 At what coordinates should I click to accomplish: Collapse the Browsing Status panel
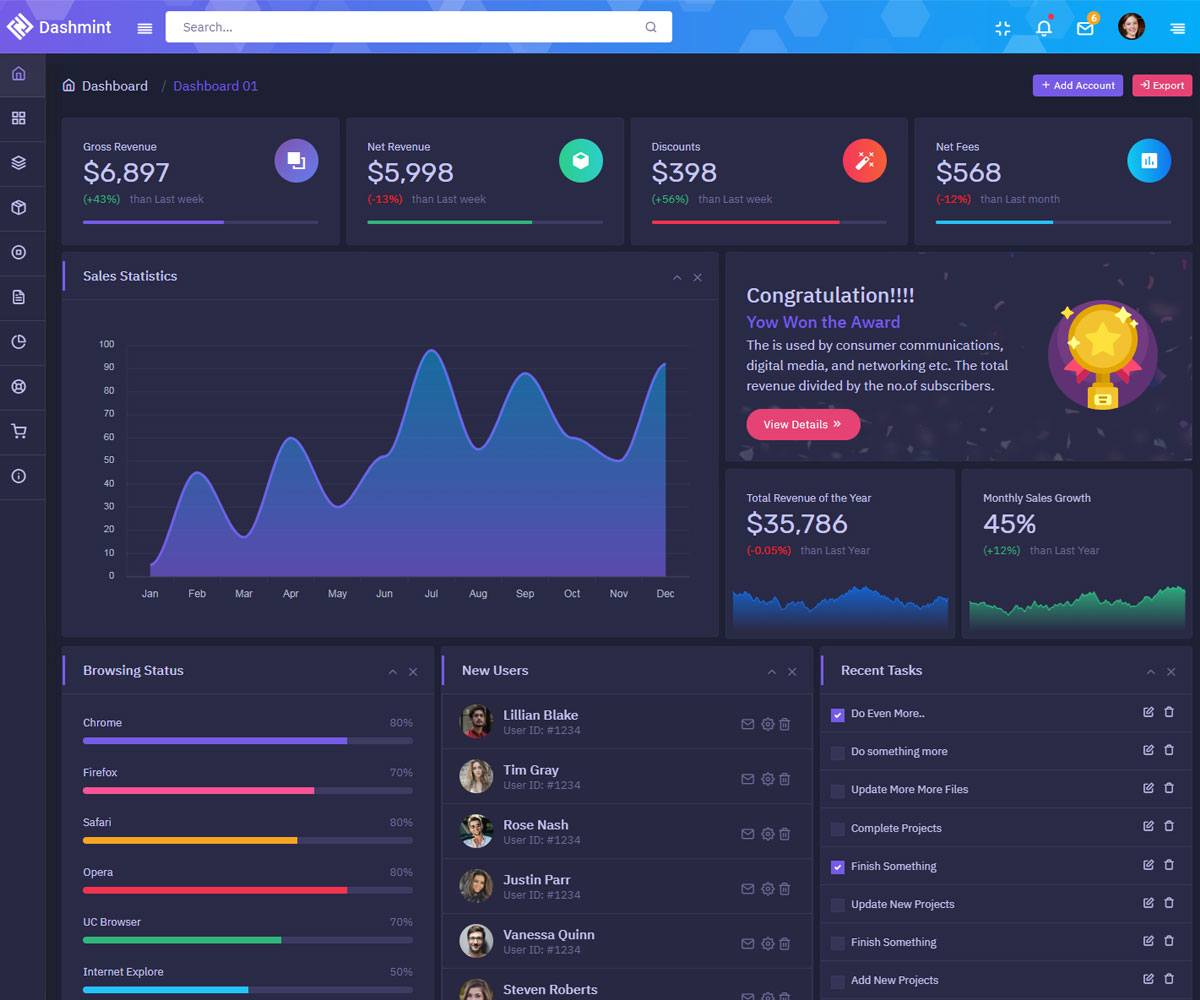point(393,672)
